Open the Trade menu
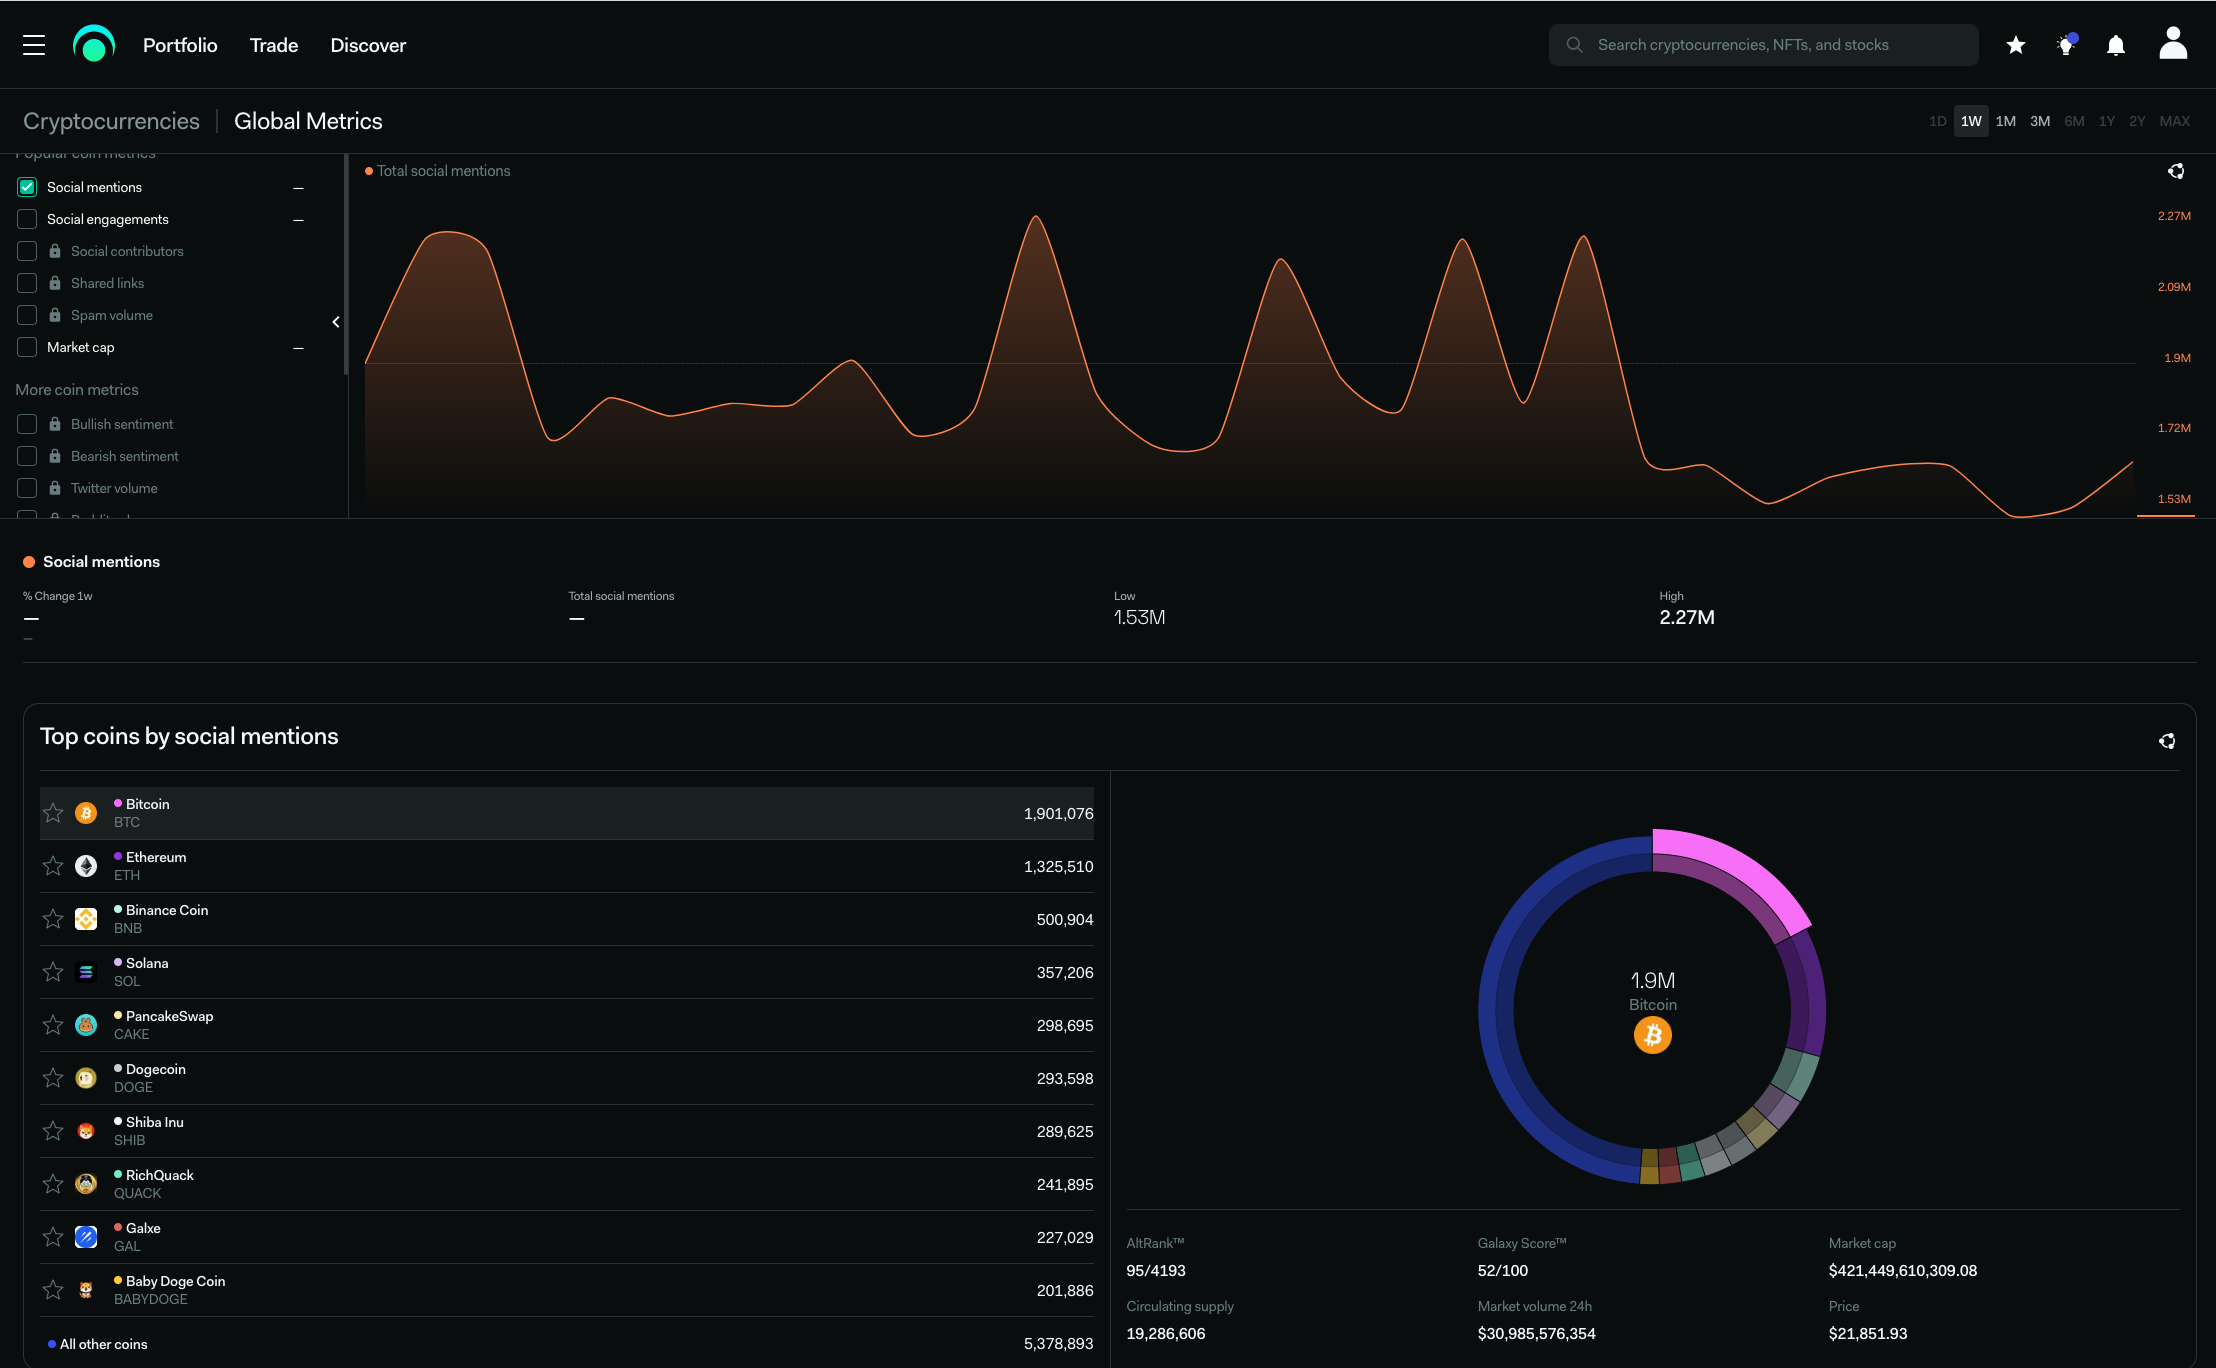Screen dimensions: 2216x1368 point(274,45)
